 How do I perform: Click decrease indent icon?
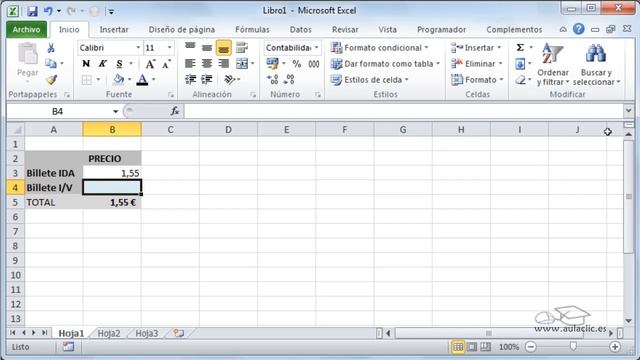190,79
